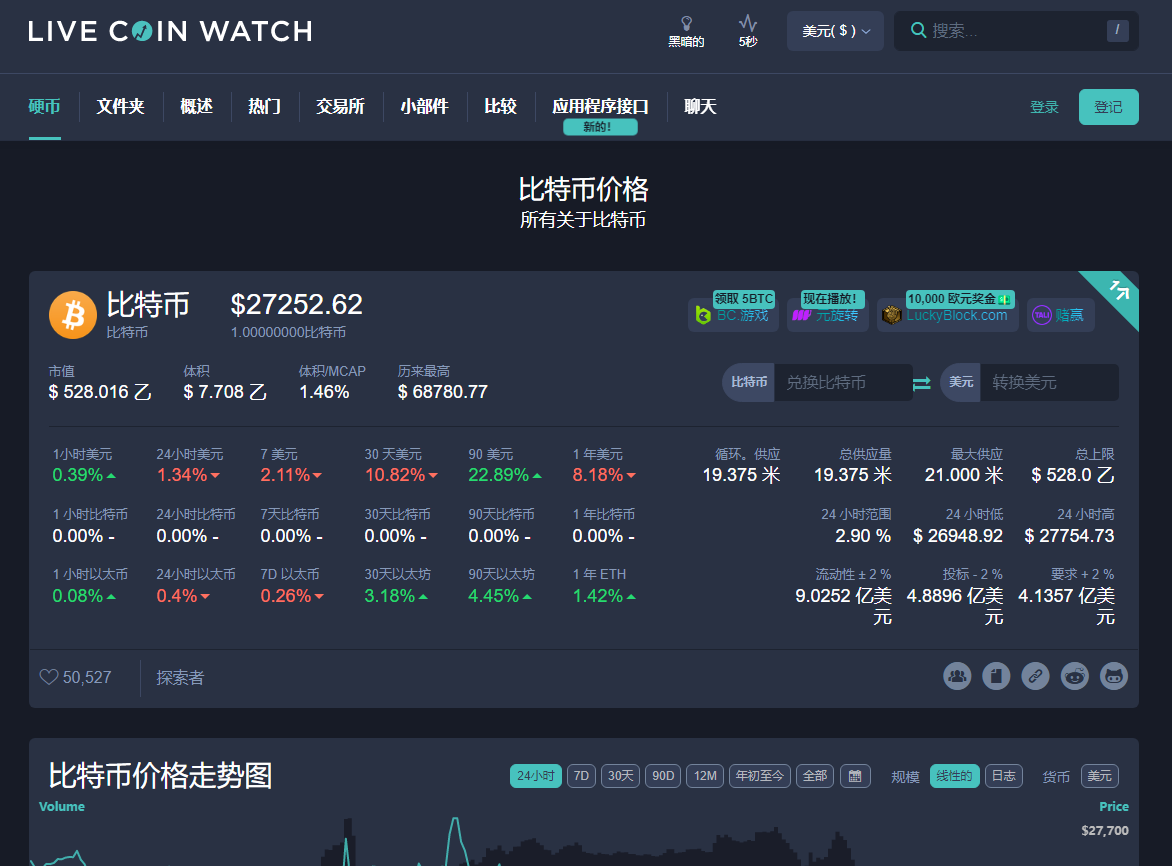This screenshot has width=1172, height=866.
Task: Expand the card using corner arrow icon
Action: pos(1119,290)
